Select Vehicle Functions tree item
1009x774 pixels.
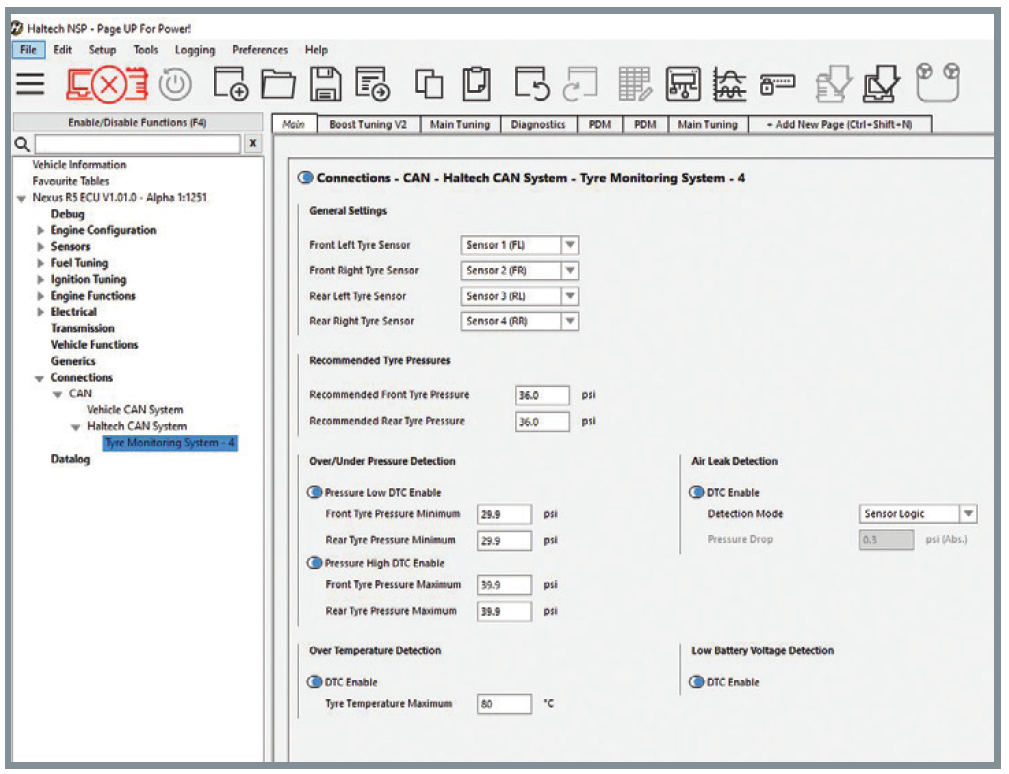tap(95, 345)
